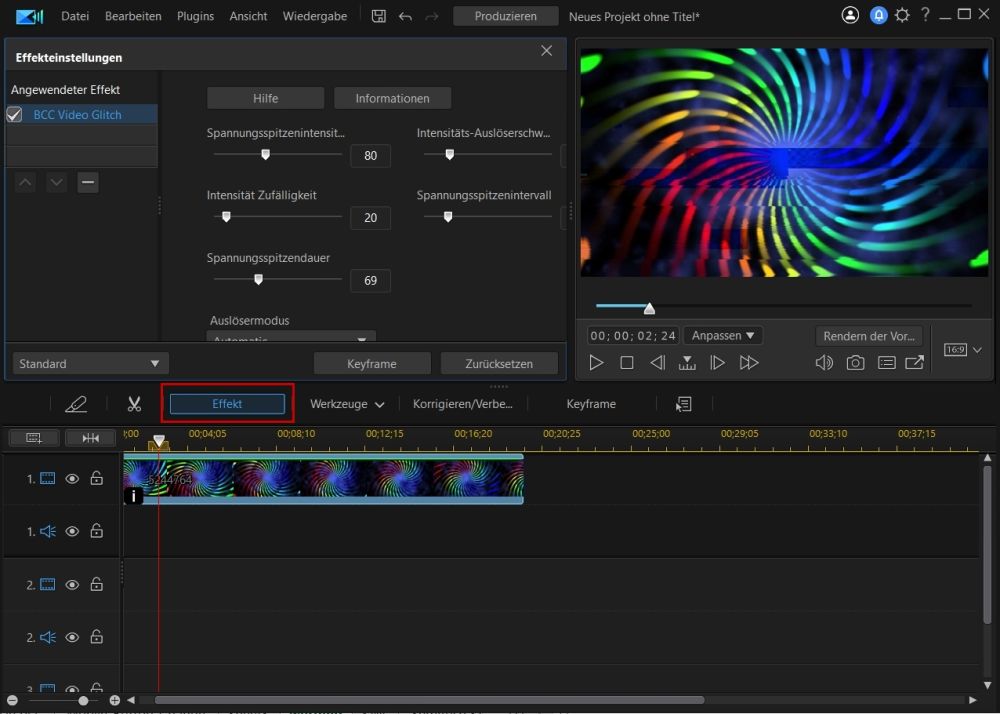Image resolution: width=1000 pixels, height=714 pixels.
Task: Open the subtitle/preview settings icon
Action: pos(886,363)
